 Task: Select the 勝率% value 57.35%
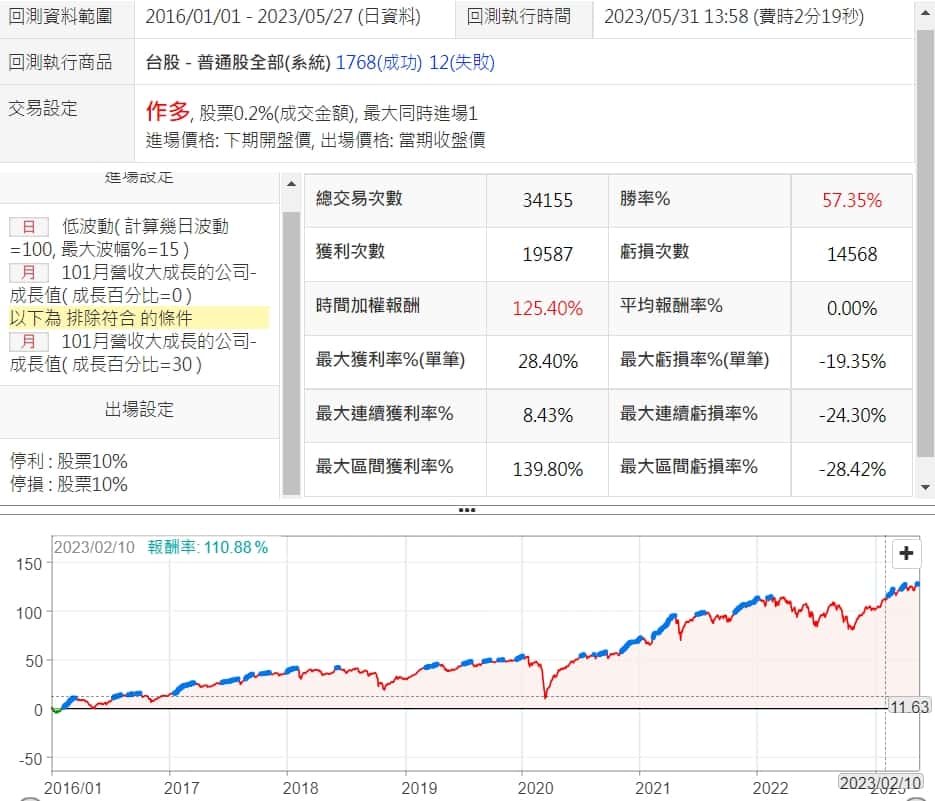click(851, 200)
